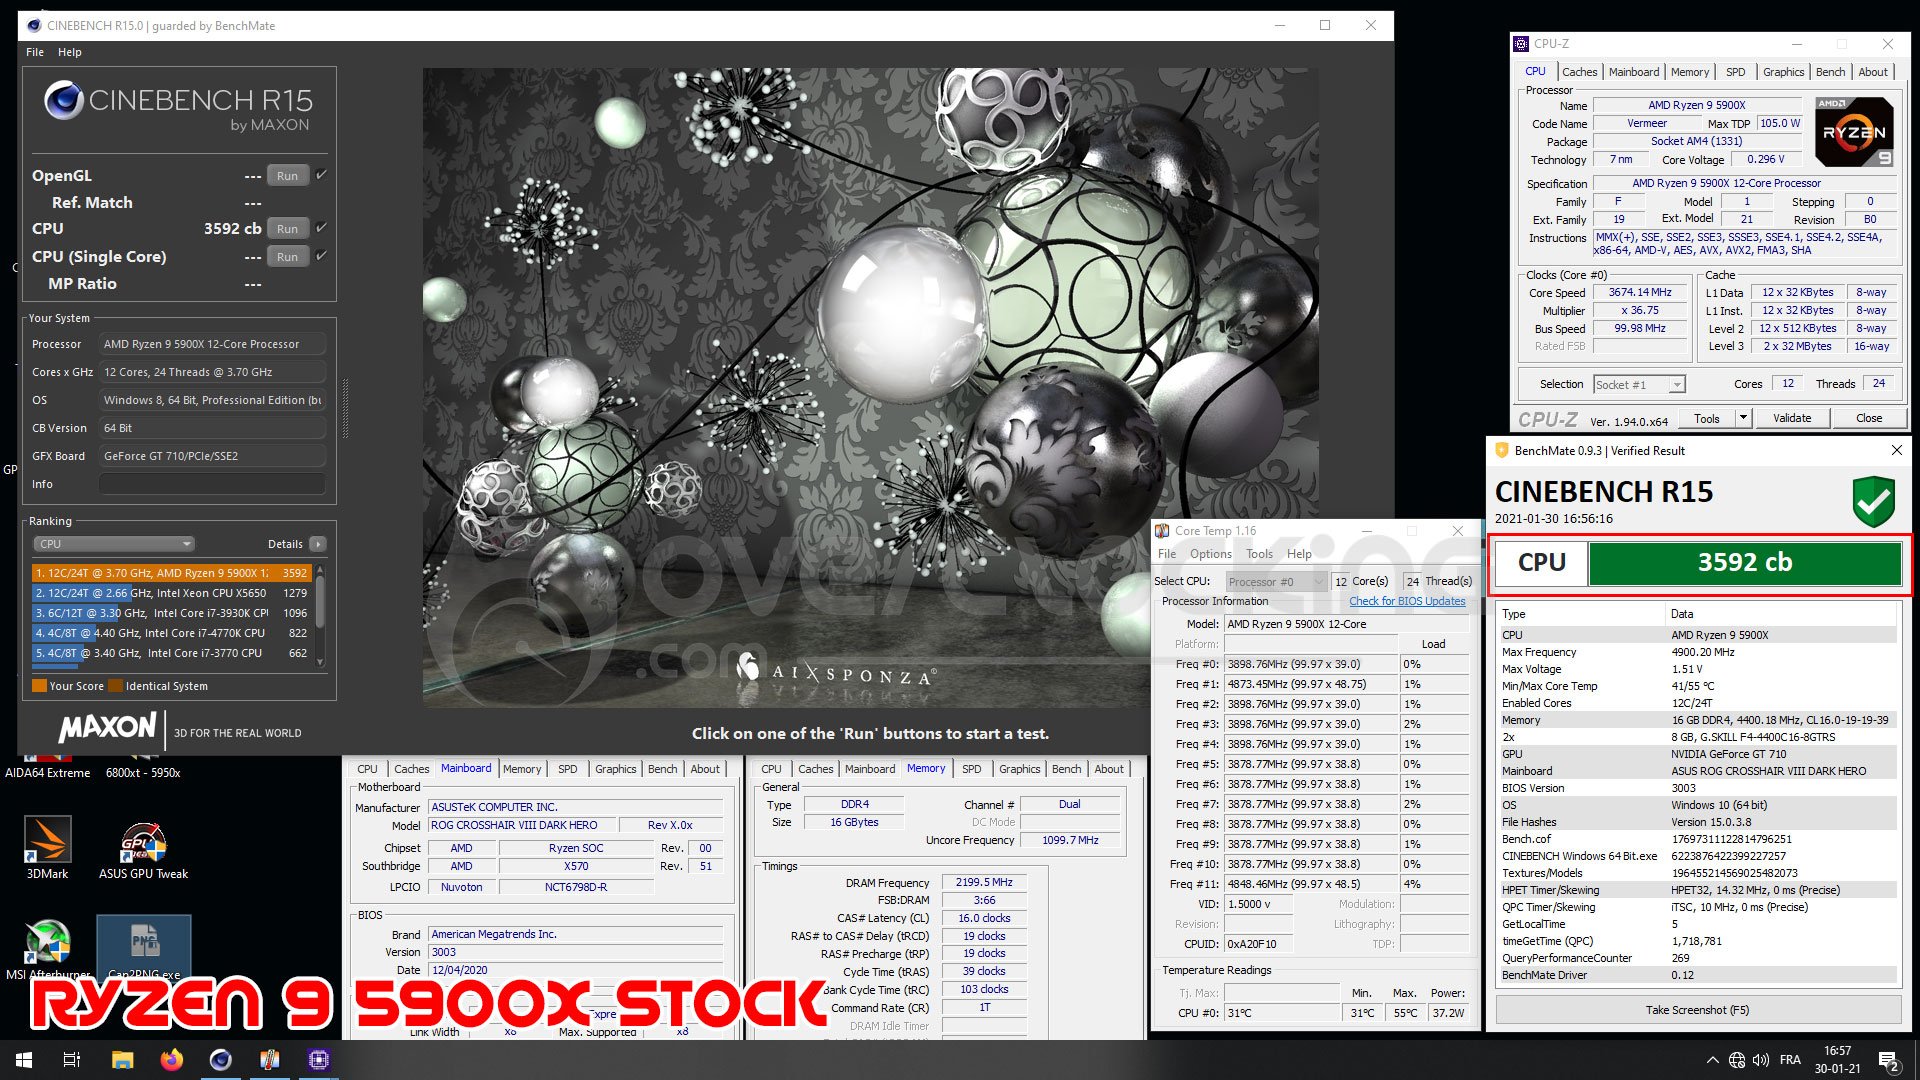Select the Intel Core i7-4770K ranking row
The image size is (1920, 1080).
(171, 633)
